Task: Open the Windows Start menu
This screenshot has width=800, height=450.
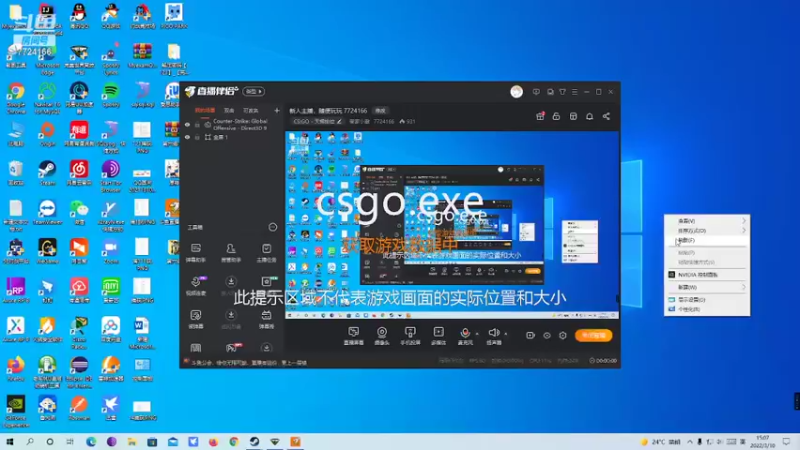Action: pyautogui.click(x=10, y=441)
